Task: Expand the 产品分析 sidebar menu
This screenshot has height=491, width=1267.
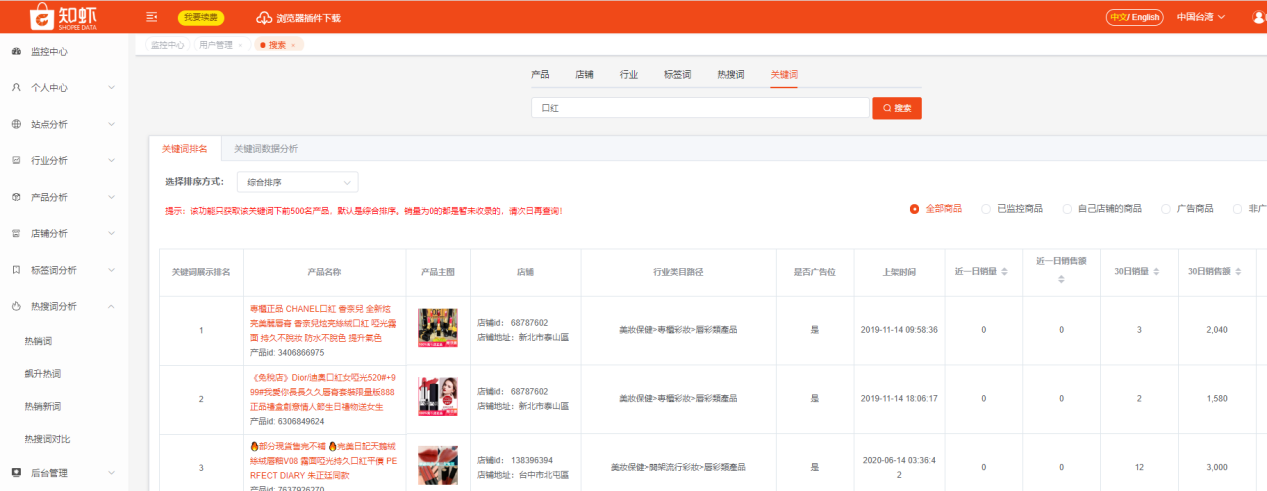Action: [x=111, y=197]
